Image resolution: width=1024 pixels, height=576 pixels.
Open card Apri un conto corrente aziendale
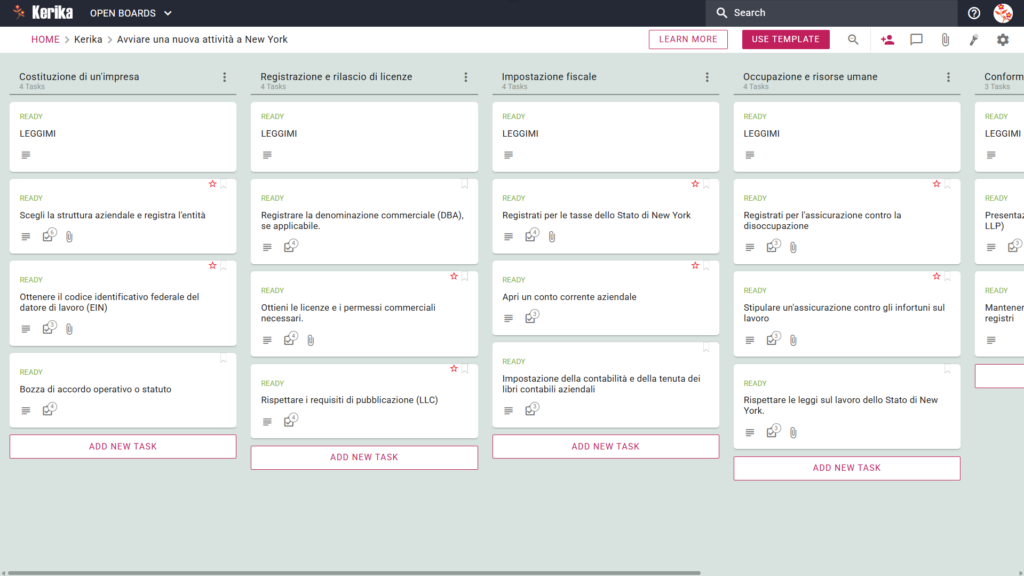point(605,298)
